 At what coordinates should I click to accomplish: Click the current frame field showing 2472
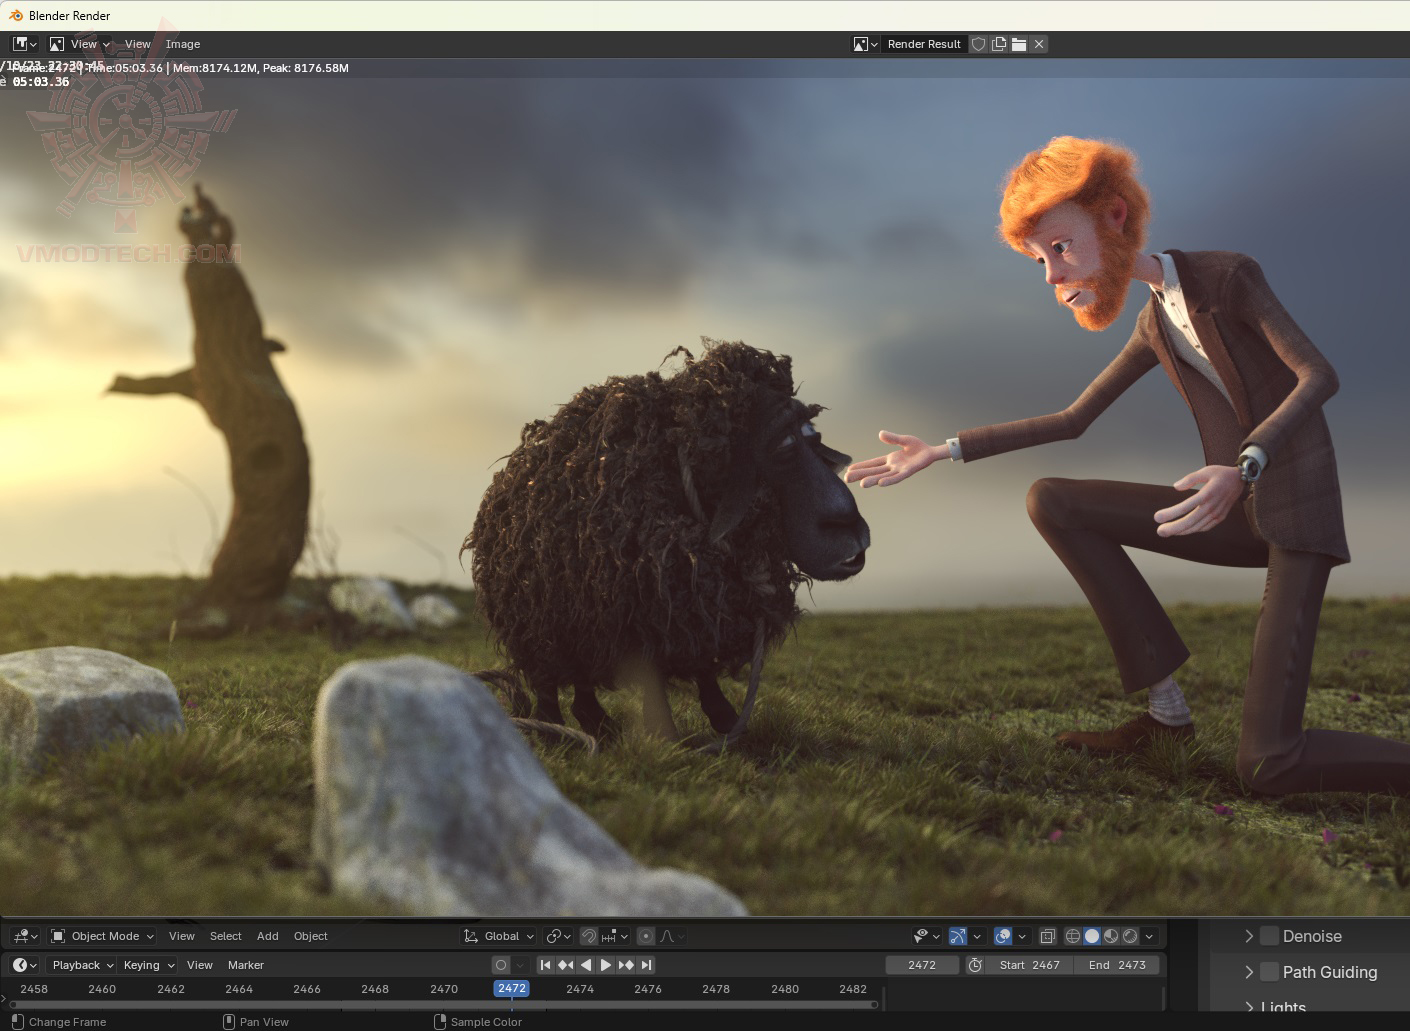click(x=922, y=965)
